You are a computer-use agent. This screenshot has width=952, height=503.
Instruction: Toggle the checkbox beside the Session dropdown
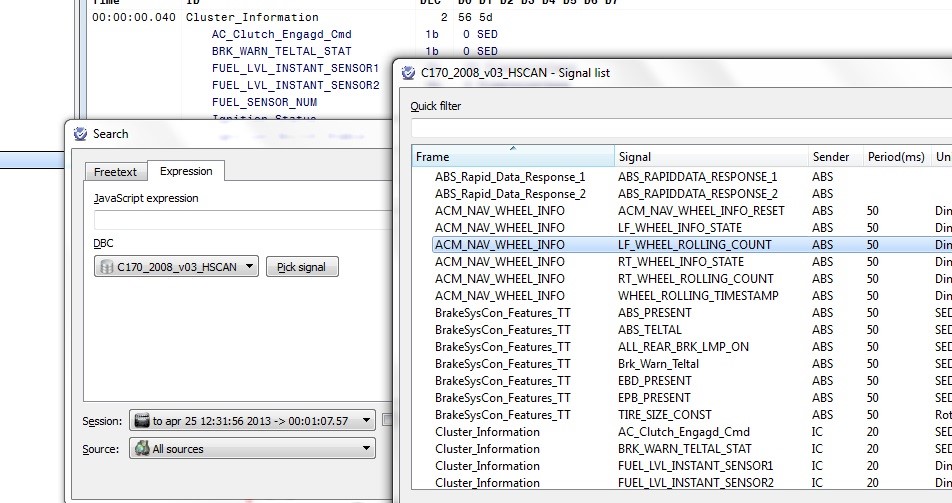pos(389,420)
